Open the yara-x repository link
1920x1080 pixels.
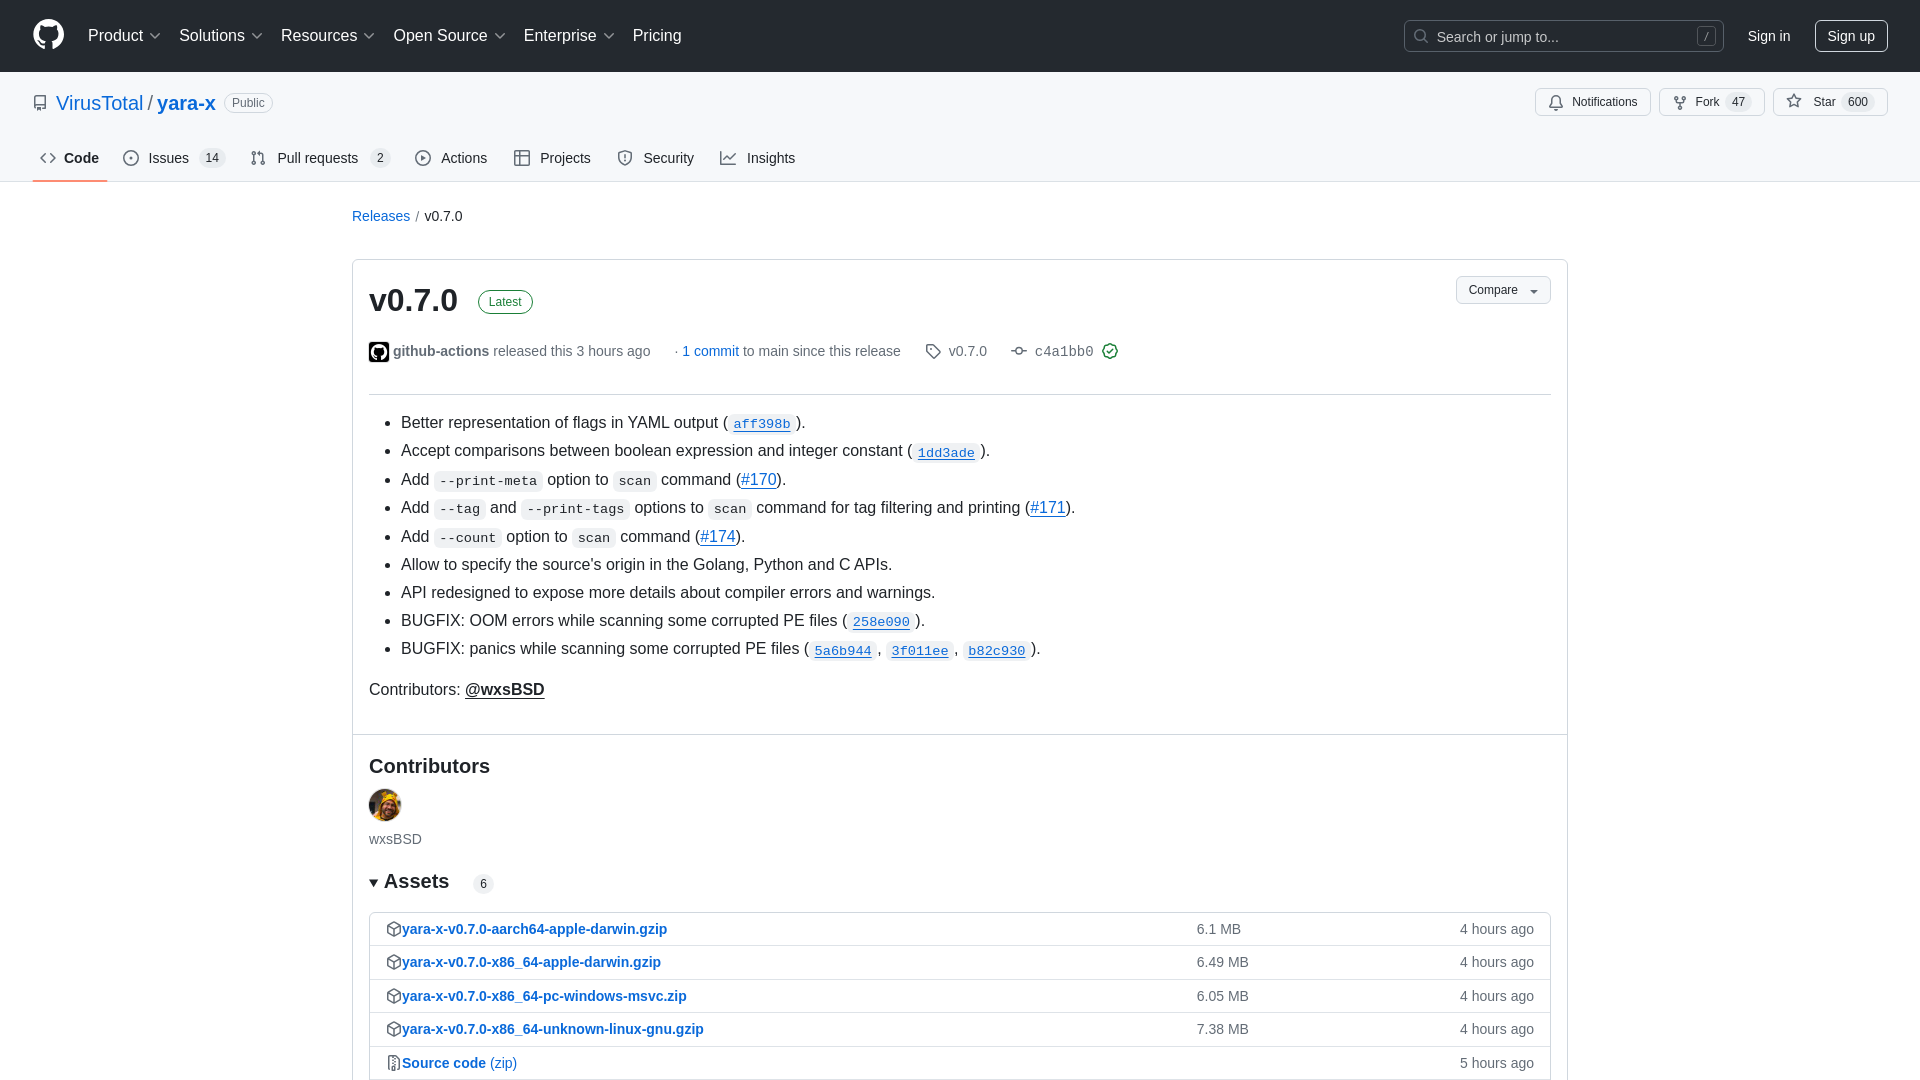[186, 103]
